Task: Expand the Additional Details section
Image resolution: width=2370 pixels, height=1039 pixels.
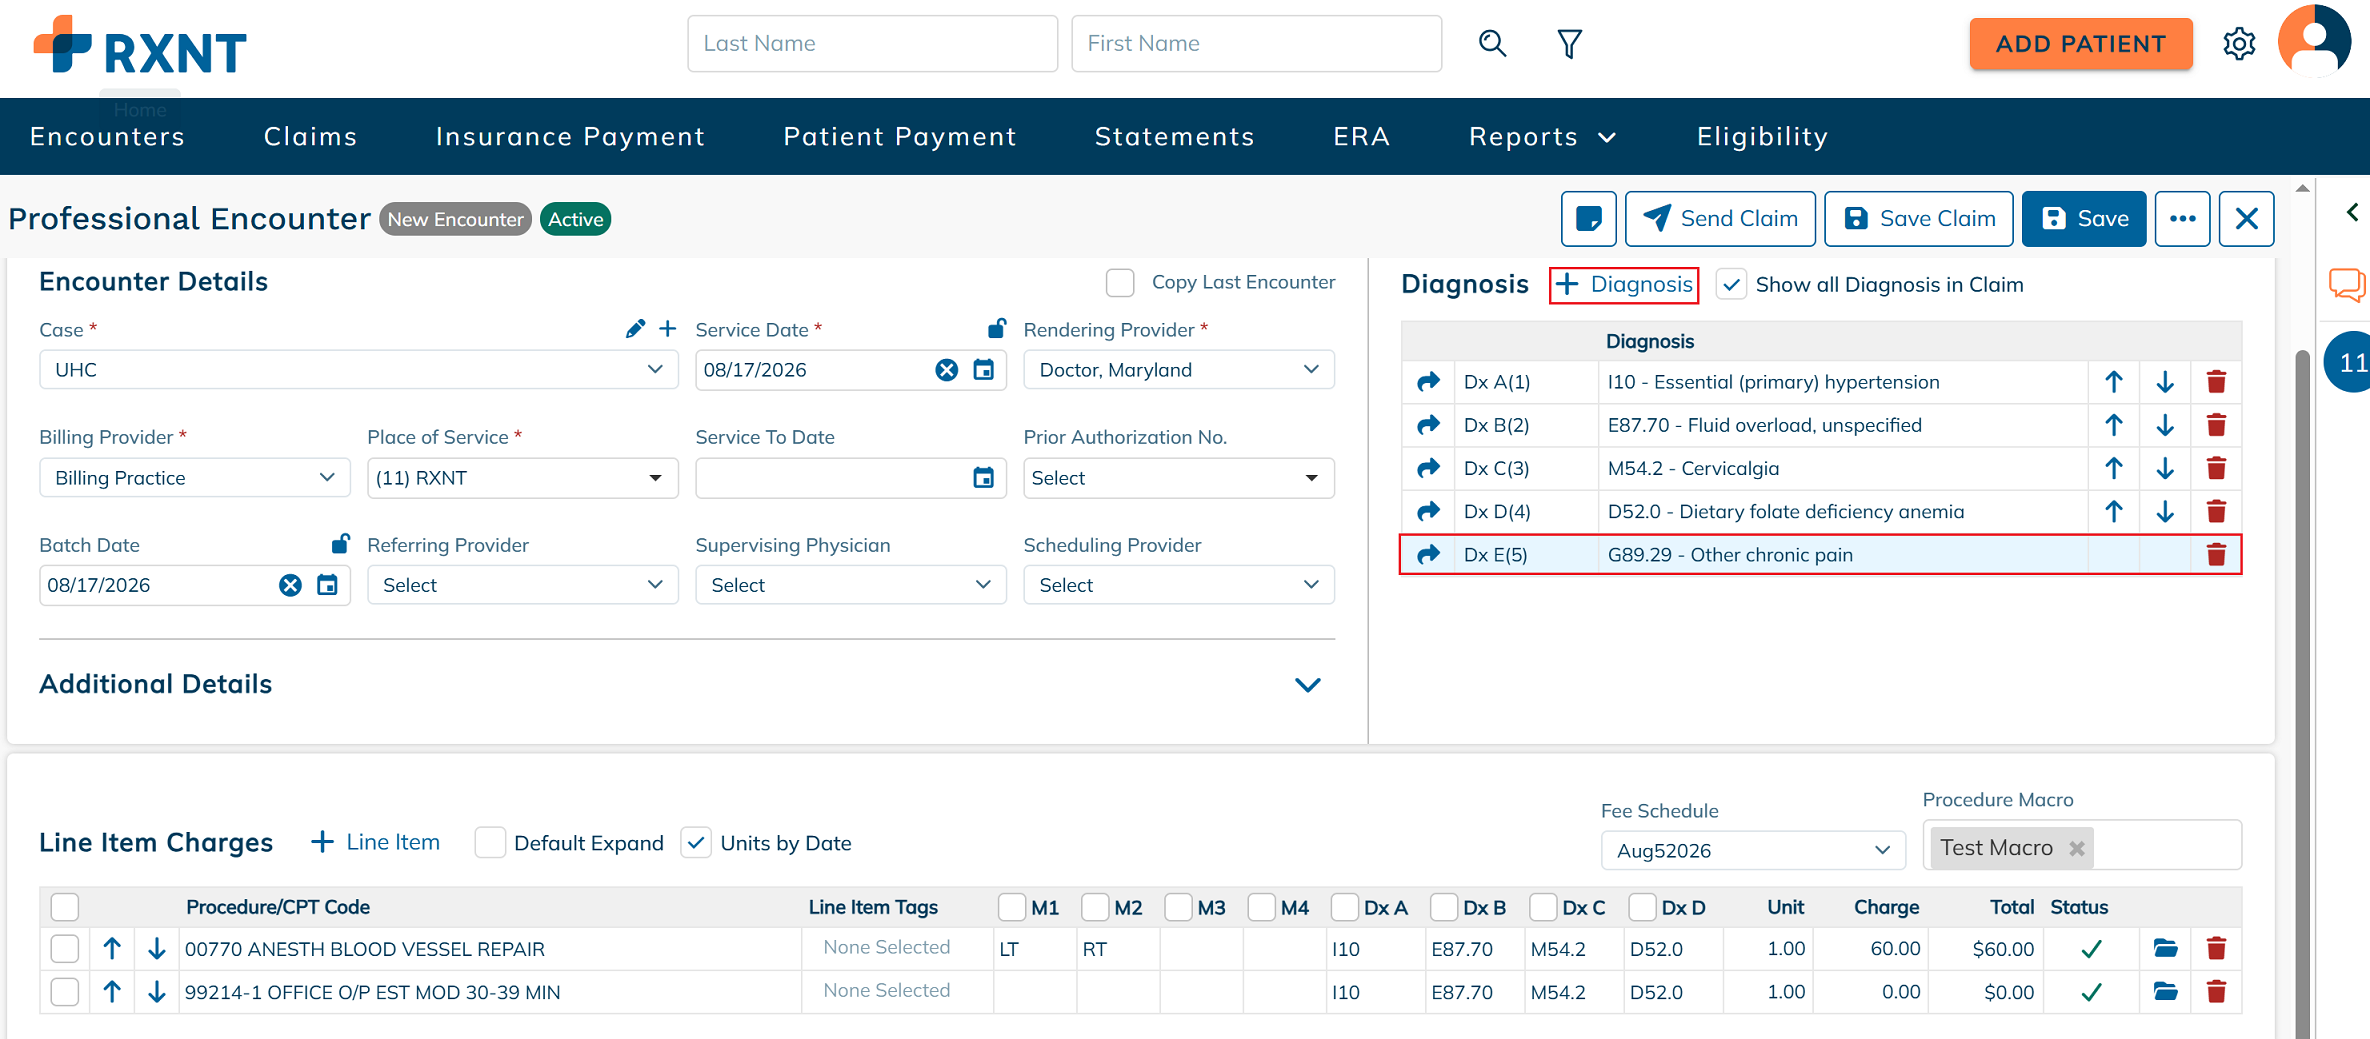Action: point(1307,685)
